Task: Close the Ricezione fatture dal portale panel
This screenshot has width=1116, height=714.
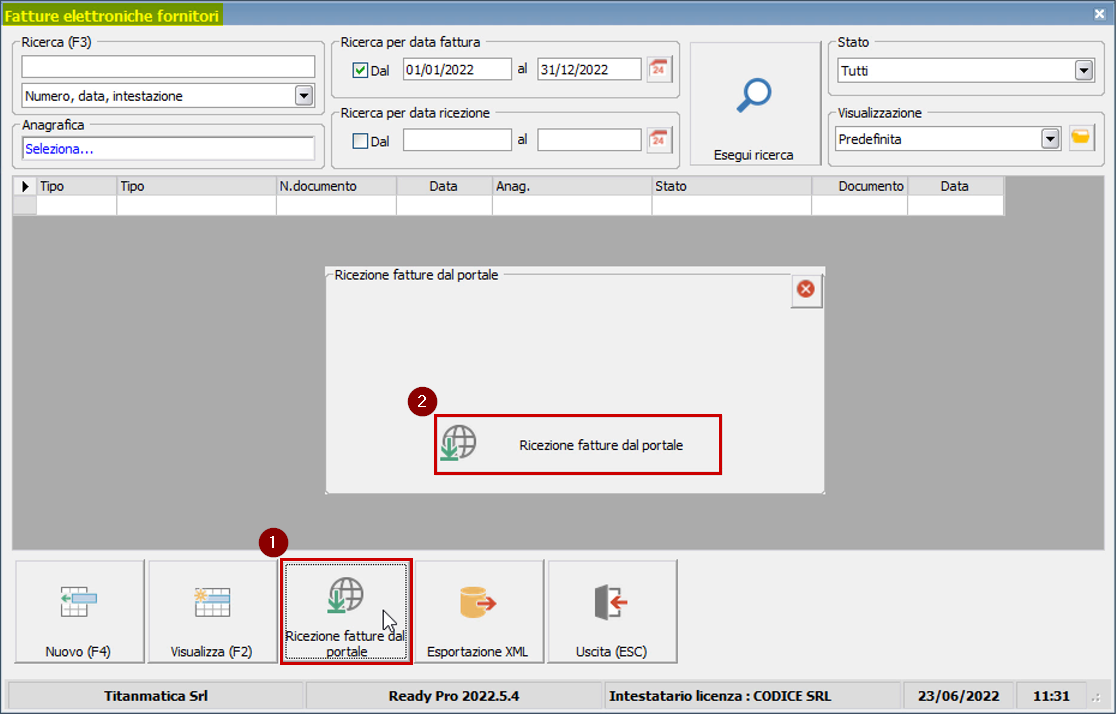Action: tap(806, 289)
